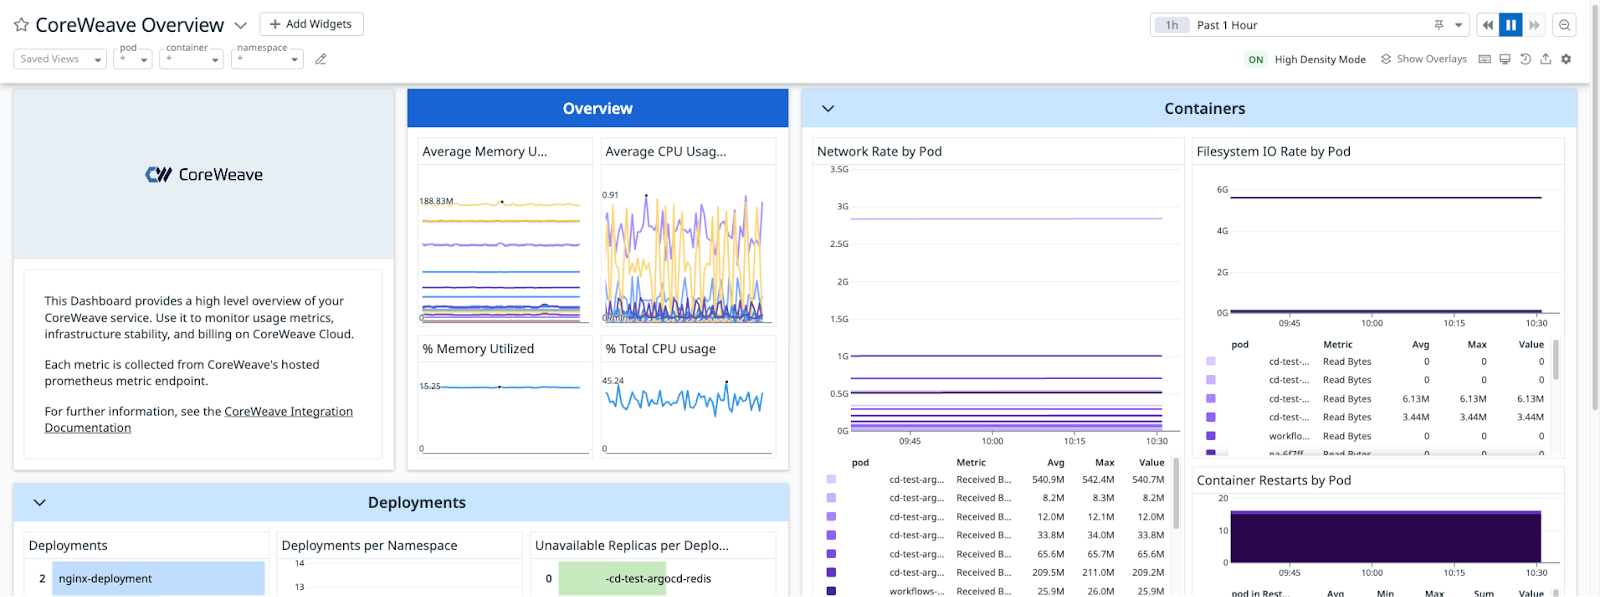This screenshot has height=597, width=1600.
Task: Step time range backward with rewind button
Action: [1488, 25]
